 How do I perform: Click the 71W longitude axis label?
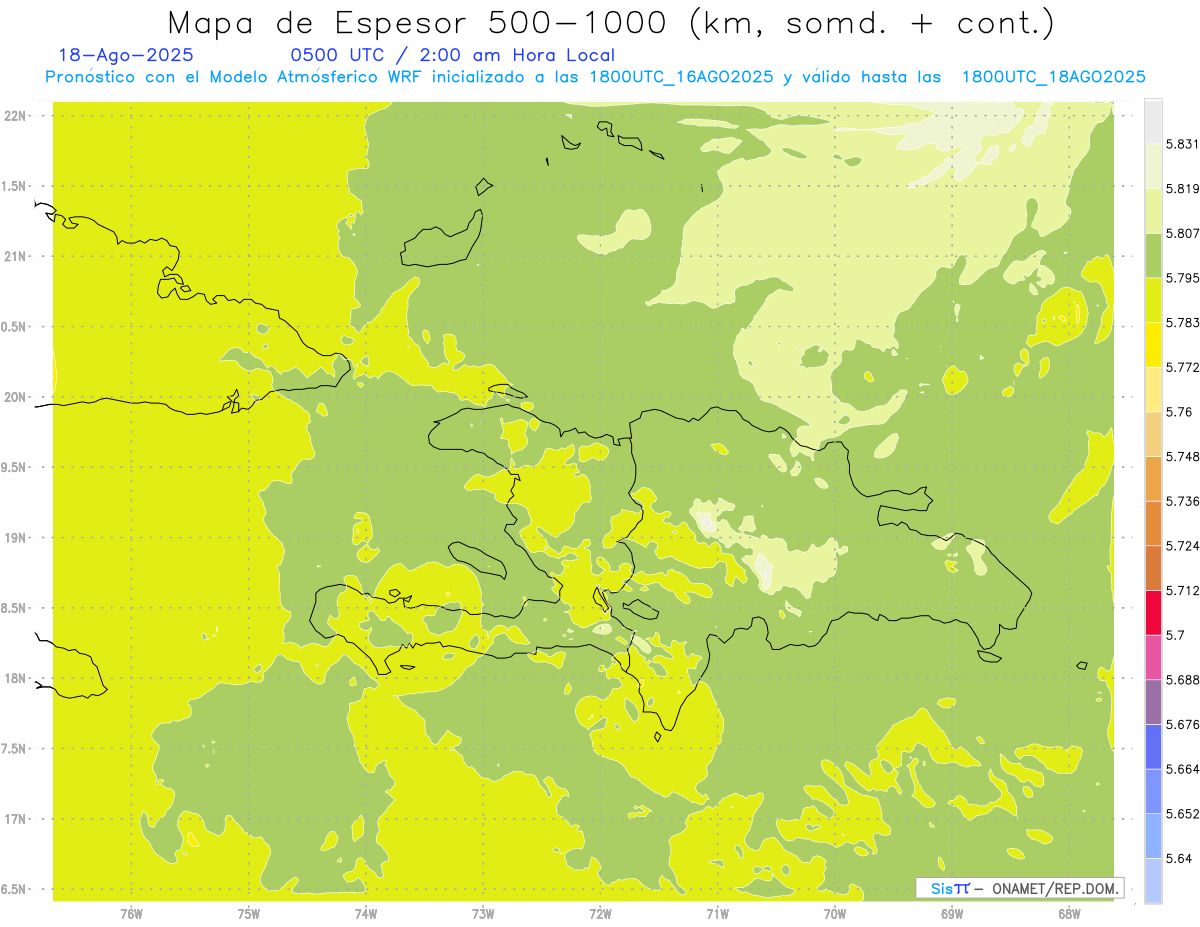[717, 914]
